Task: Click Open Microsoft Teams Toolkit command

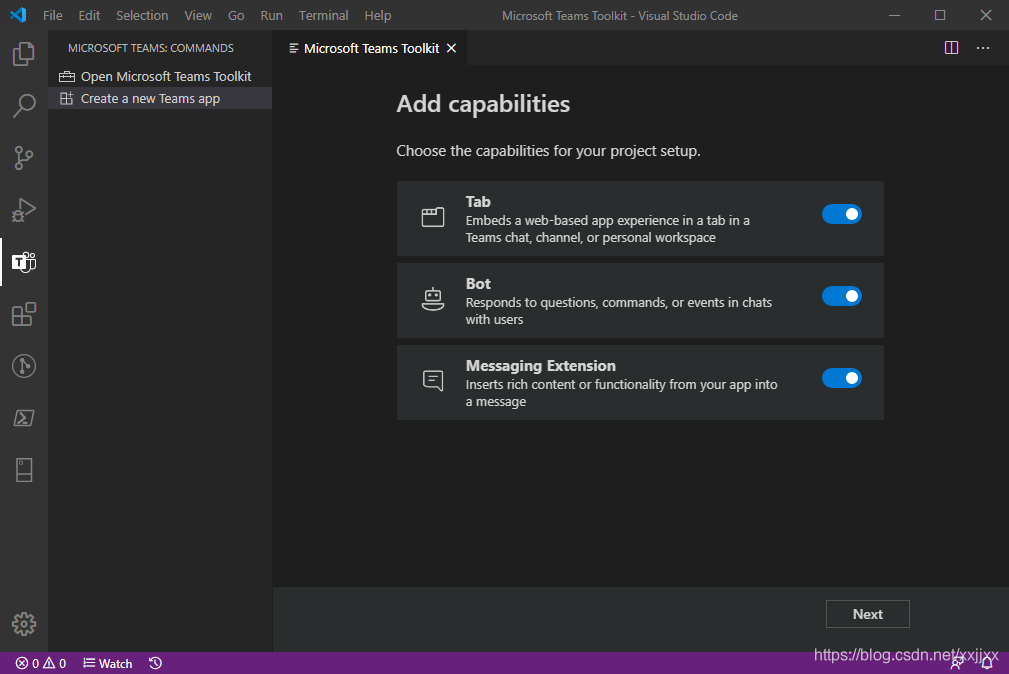Action: click(160, 77)
